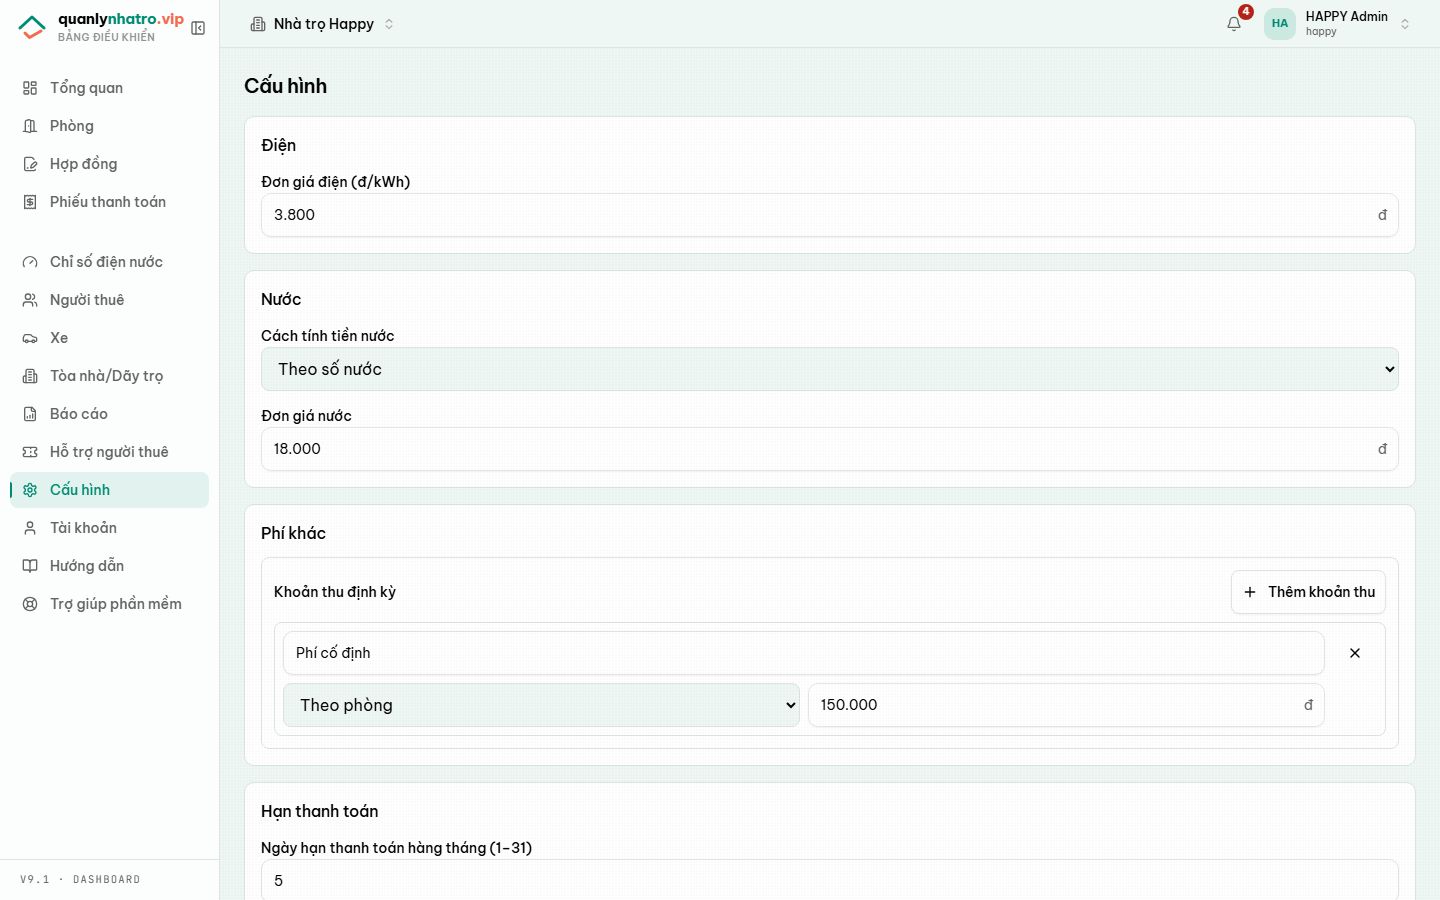Click the Phòng sidebar icon
This screenshot has height=900, width=1440.
point(30,126)
